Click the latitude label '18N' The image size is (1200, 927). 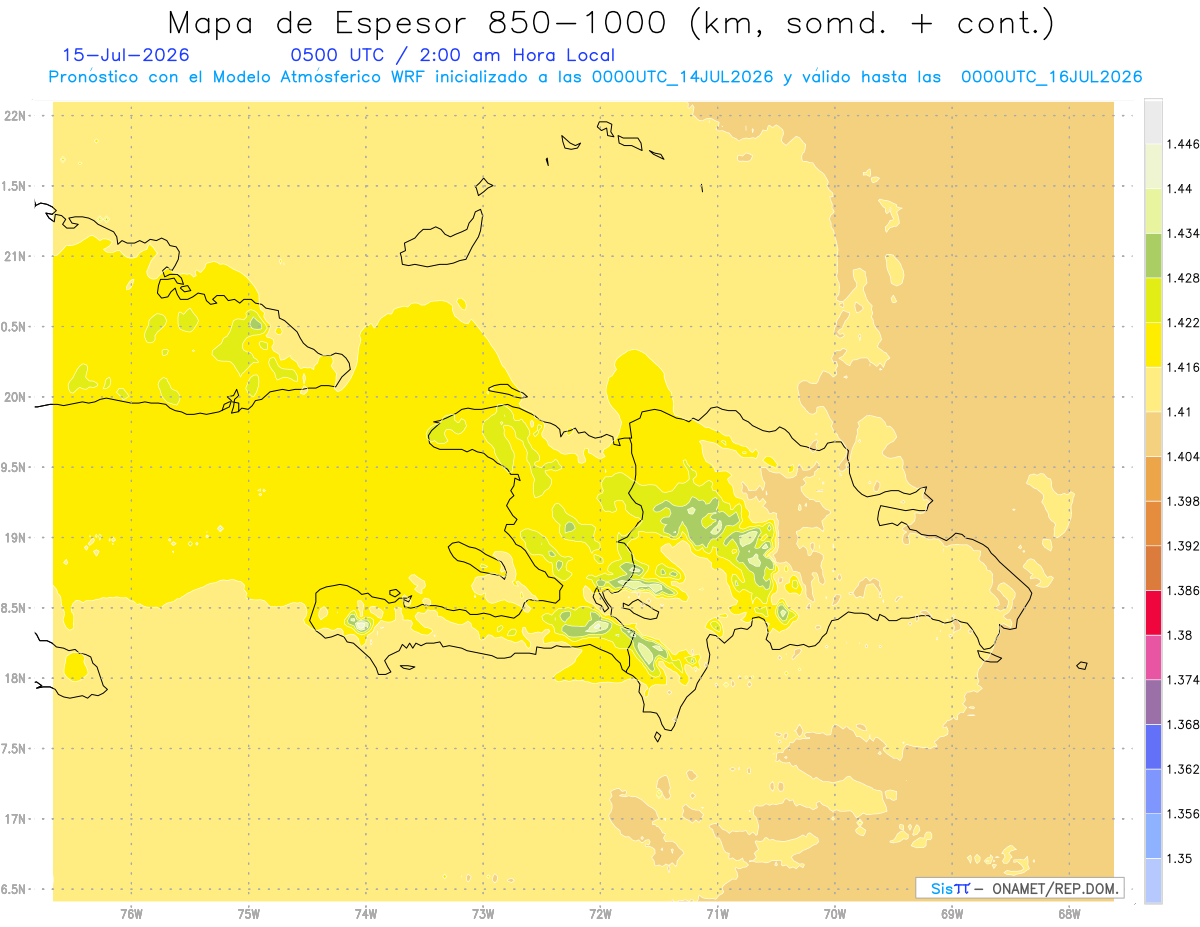point(17,678)
